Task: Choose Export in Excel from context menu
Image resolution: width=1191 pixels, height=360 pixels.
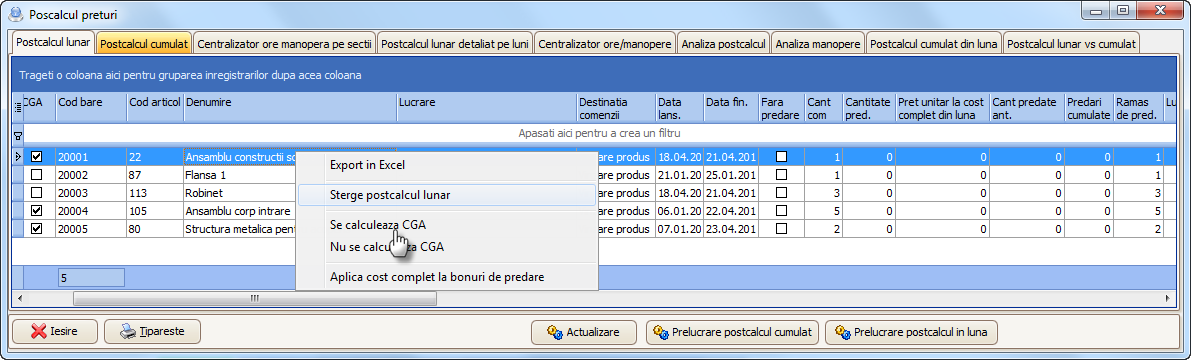Action: point(447,165)
